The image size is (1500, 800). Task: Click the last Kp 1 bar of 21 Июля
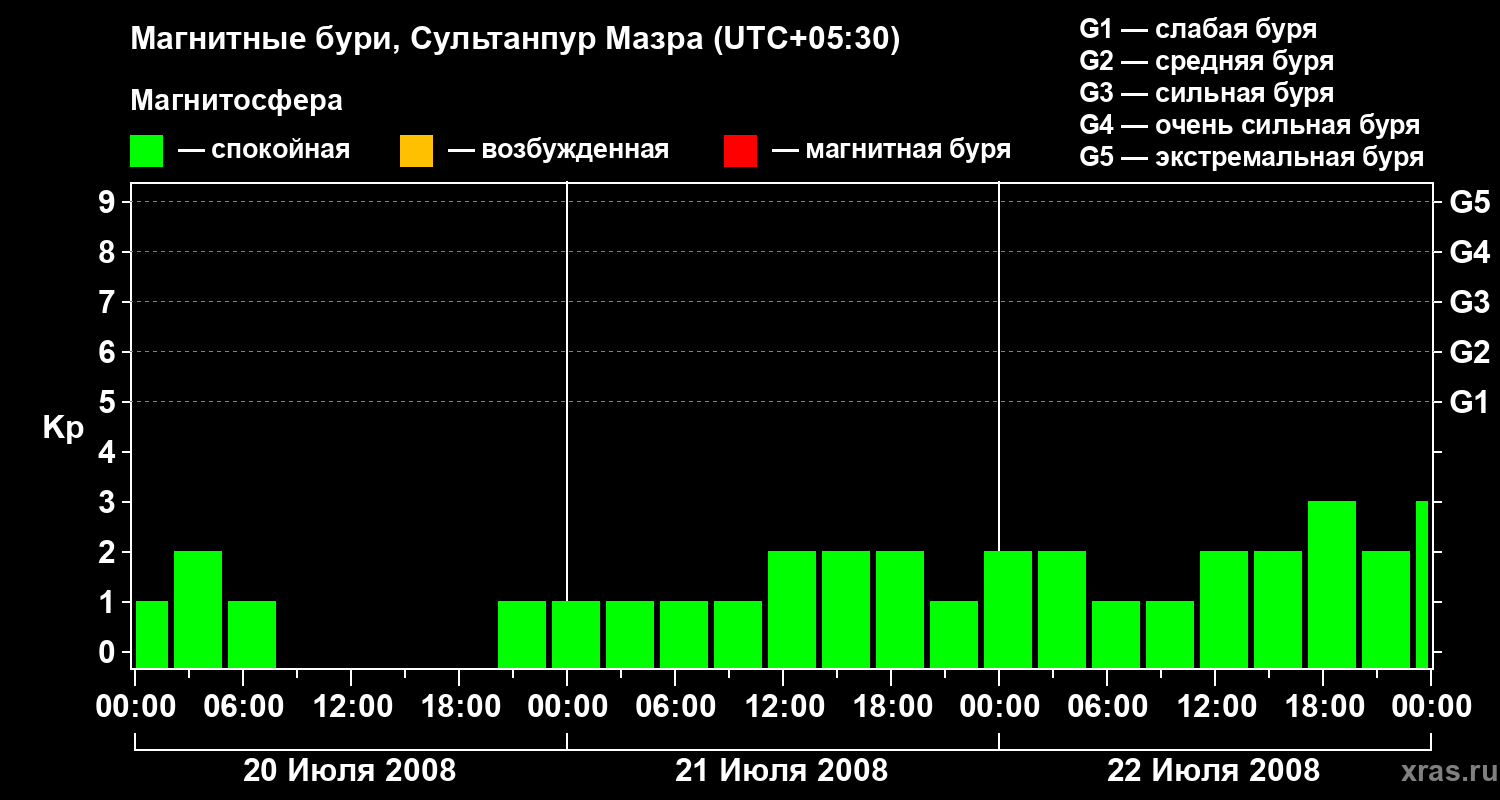(954, 634)
